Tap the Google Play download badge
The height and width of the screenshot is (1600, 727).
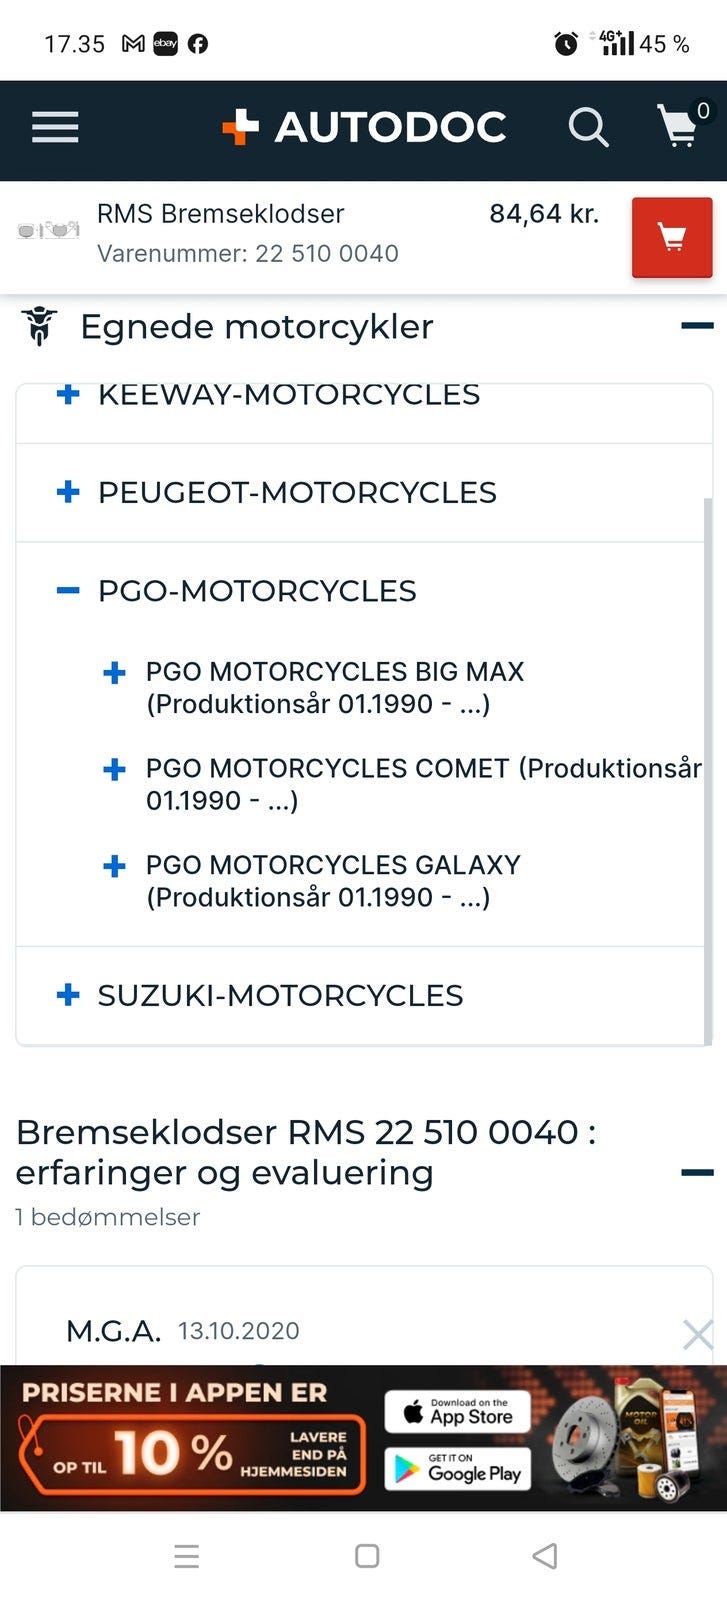click(457, 1467)
